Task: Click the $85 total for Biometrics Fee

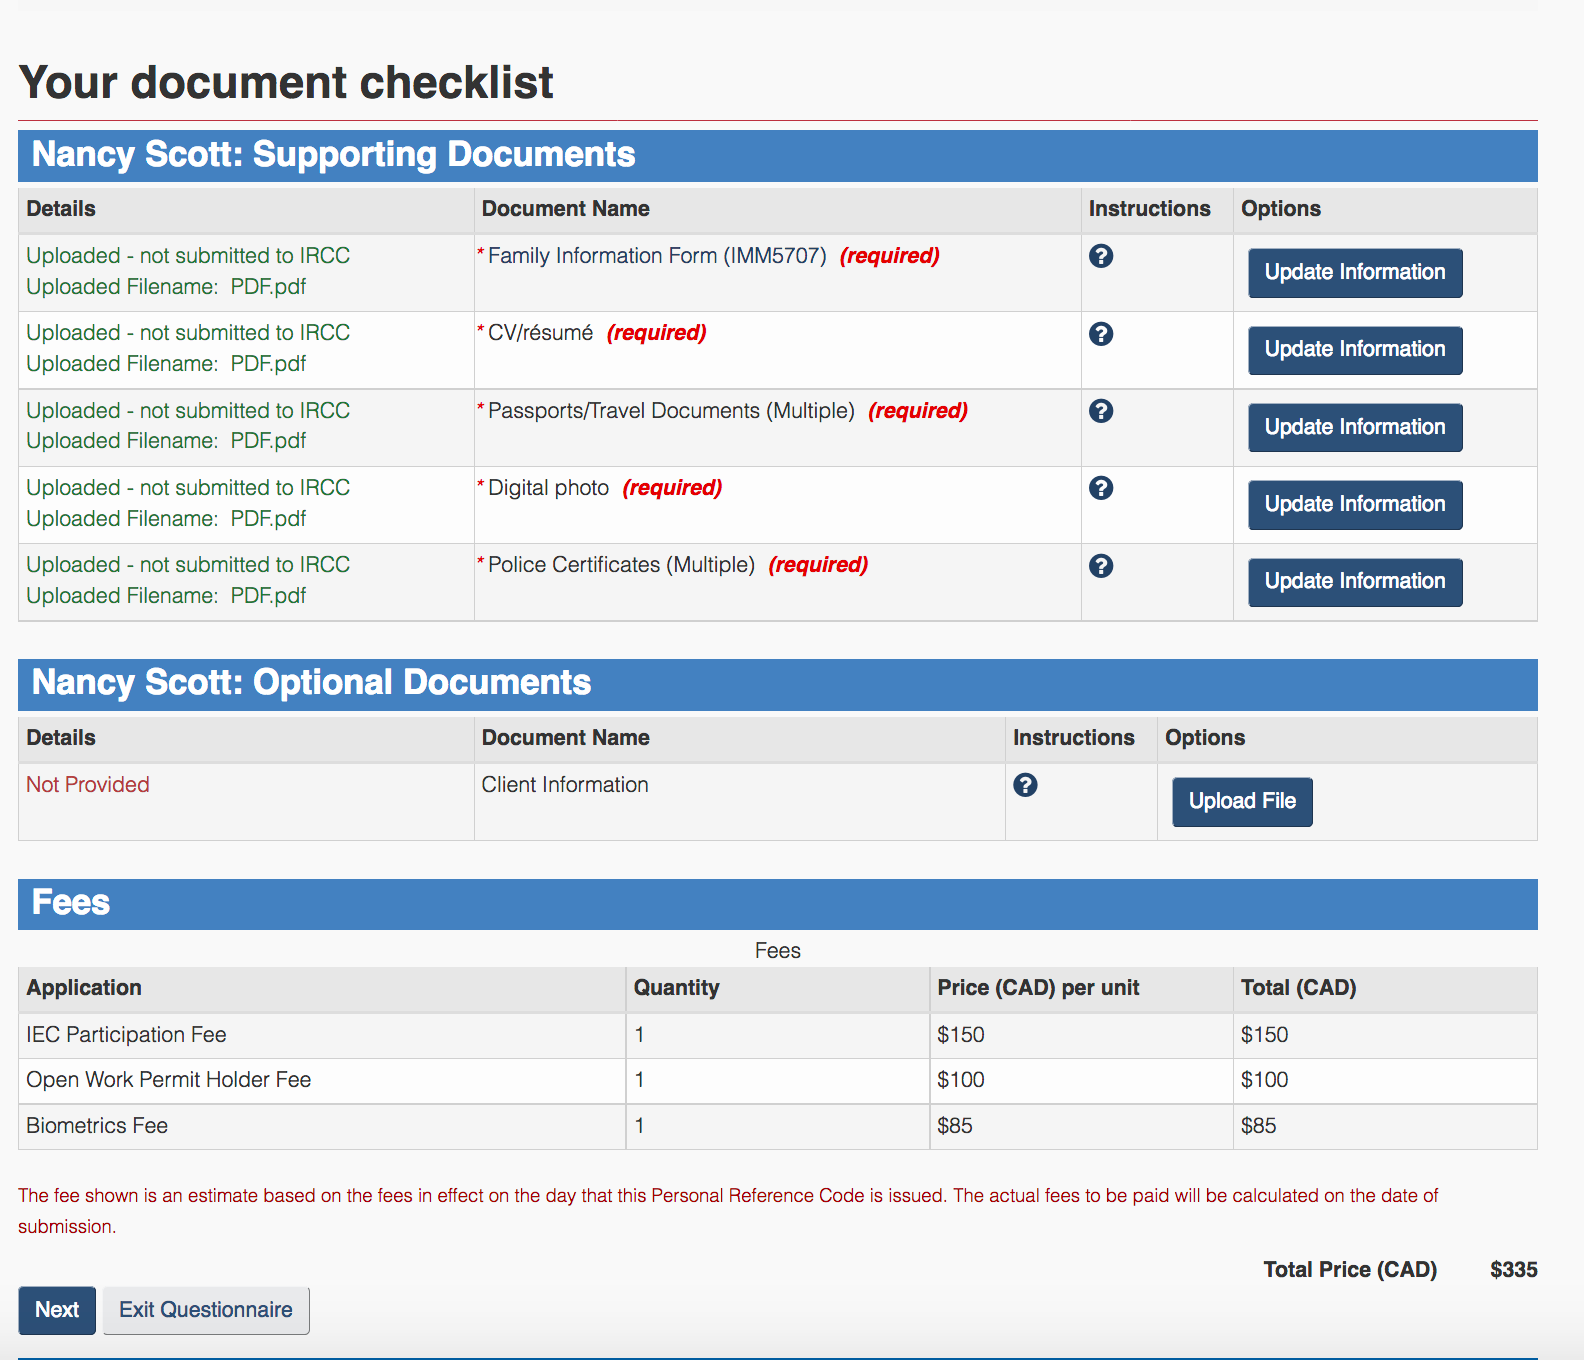Action: coord(1258,1126)
